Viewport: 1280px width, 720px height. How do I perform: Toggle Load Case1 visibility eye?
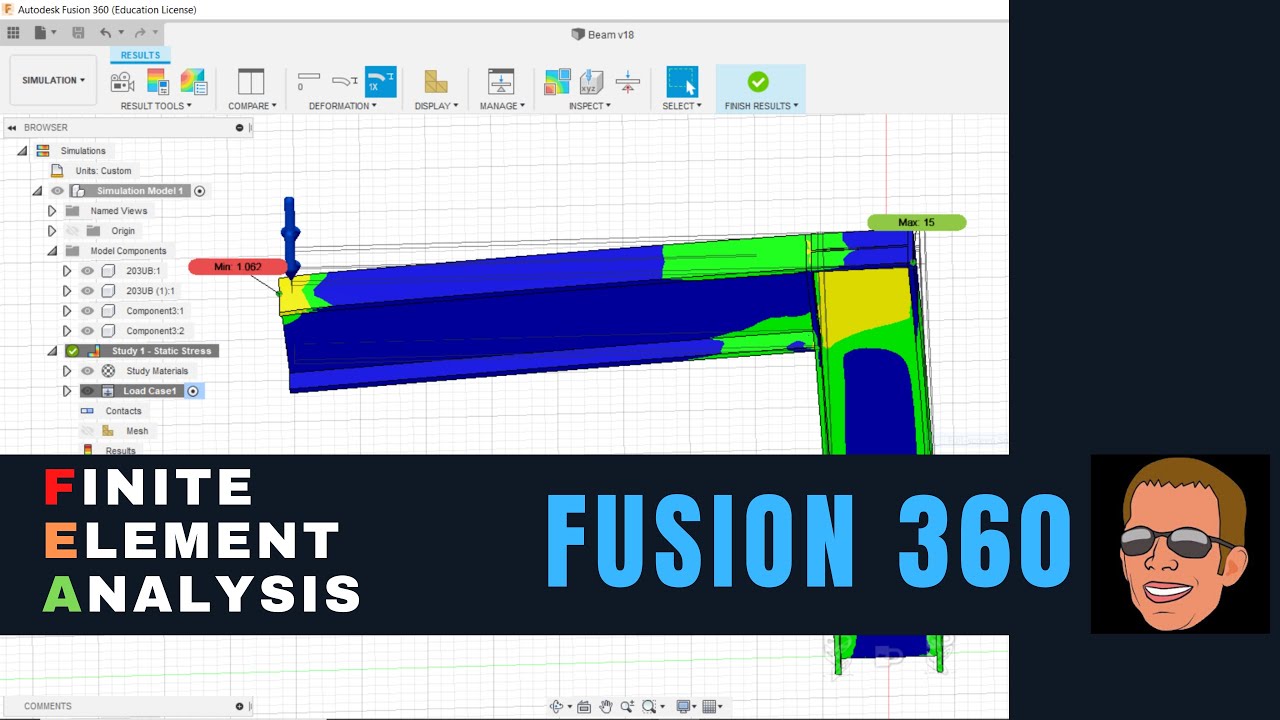click(x=87, y=391)
